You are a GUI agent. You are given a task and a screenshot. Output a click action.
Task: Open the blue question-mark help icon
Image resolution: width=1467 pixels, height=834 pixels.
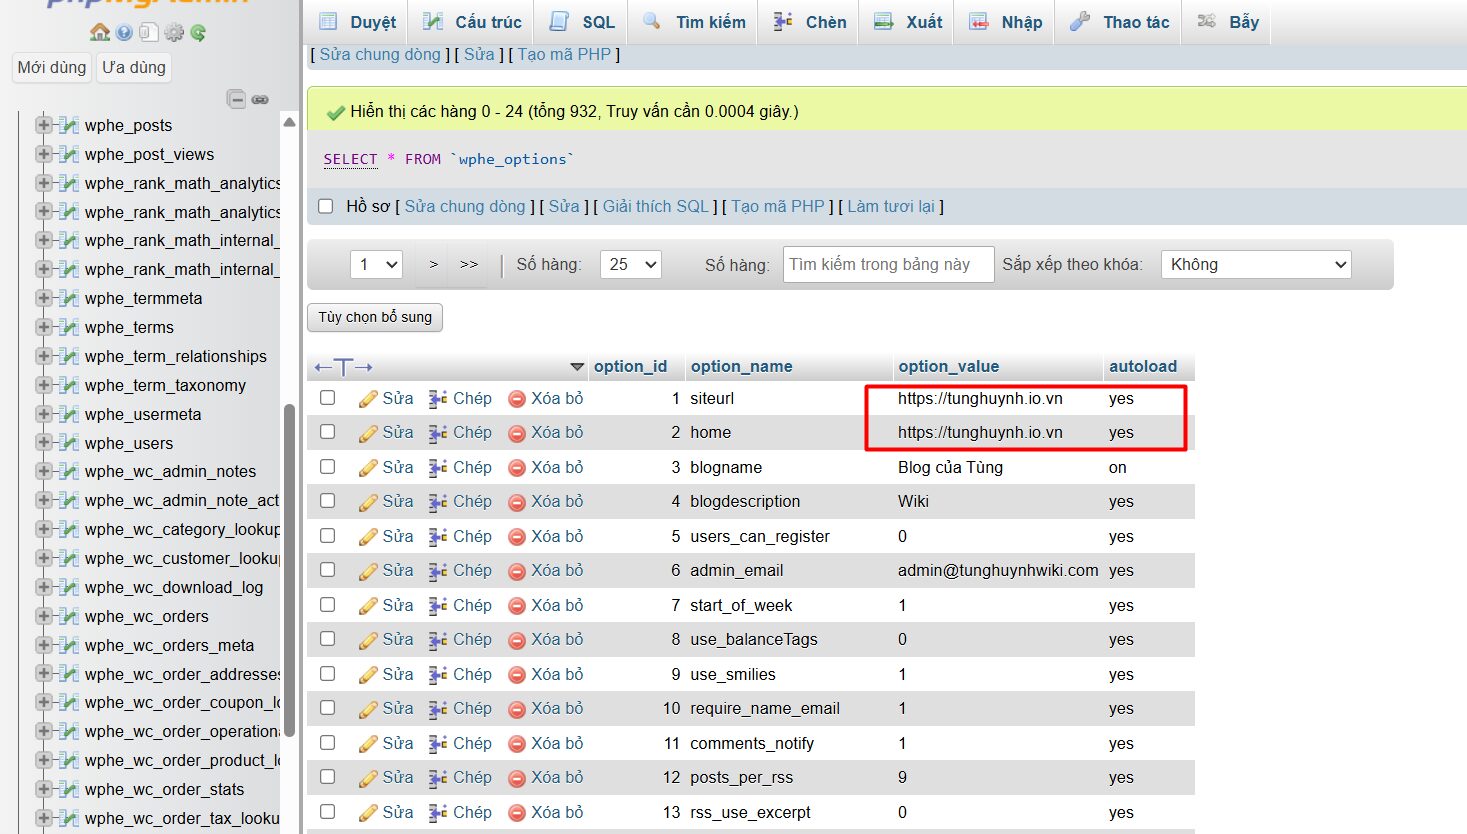(x=124, y=33)
